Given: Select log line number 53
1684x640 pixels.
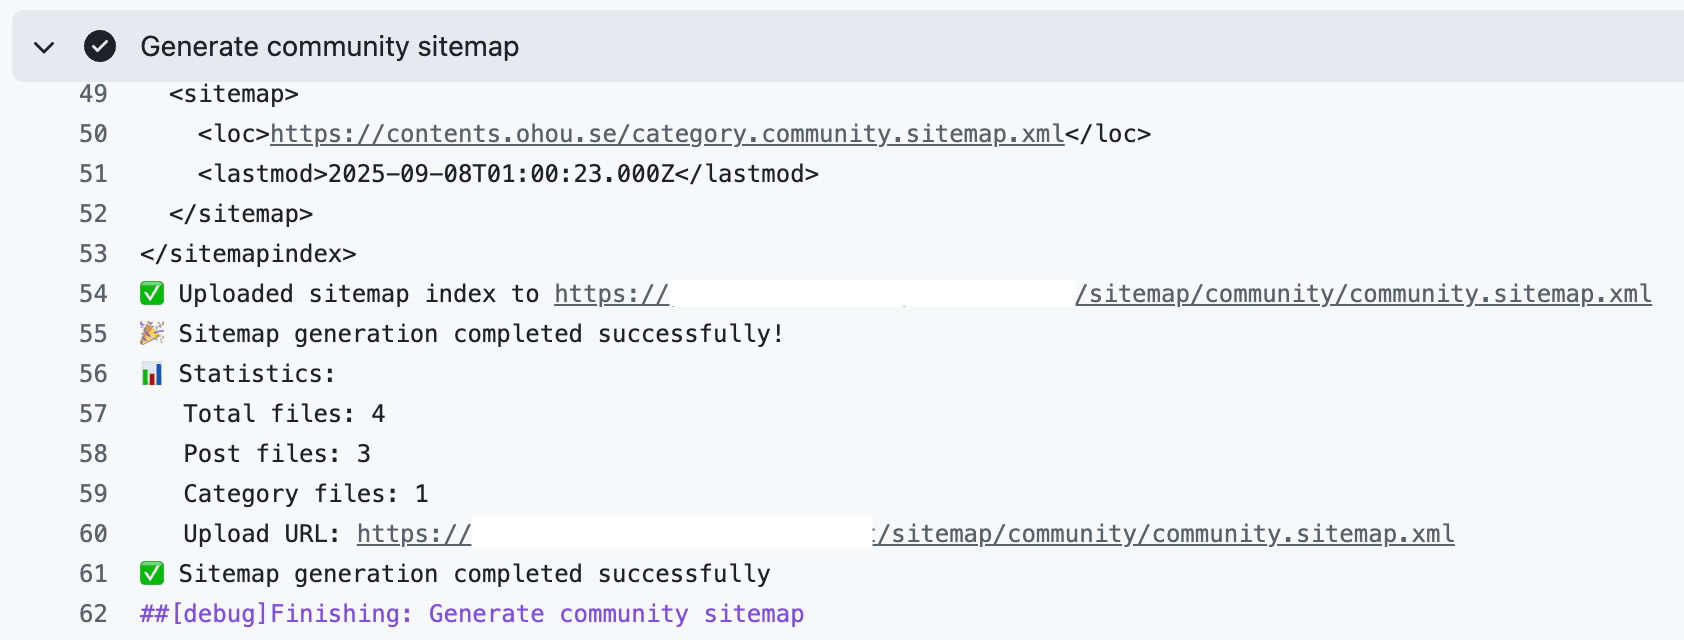Looking at the screenshot, I should click(93, 254).
